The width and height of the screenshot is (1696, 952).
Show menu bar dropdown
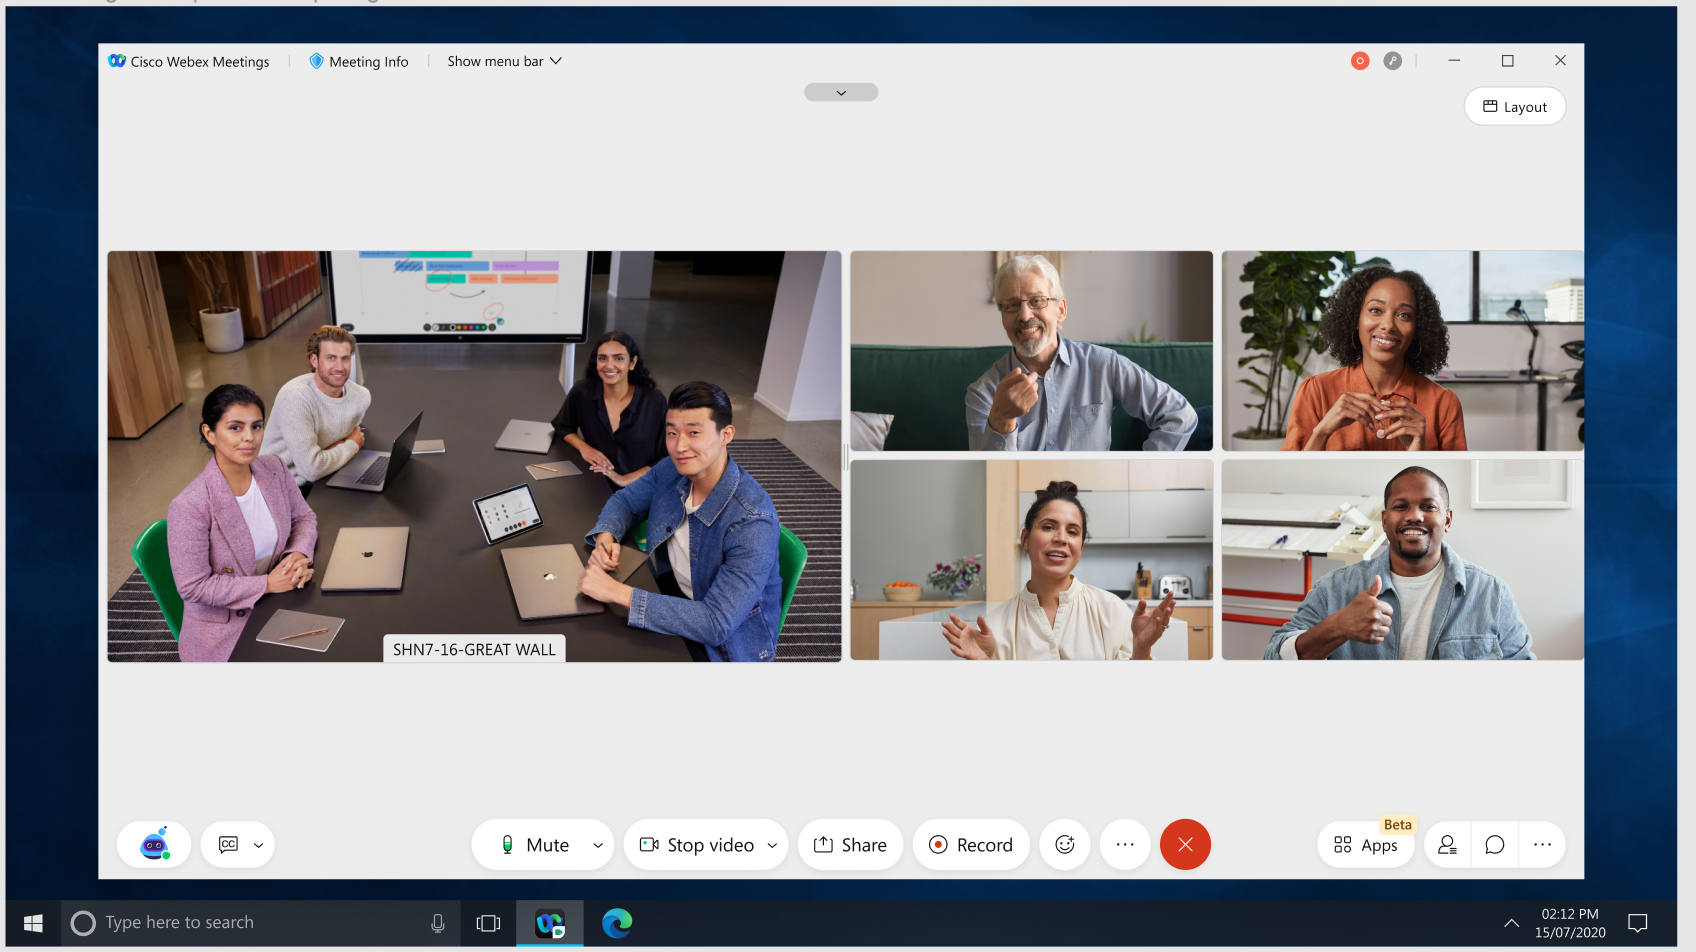click(505, 61)
